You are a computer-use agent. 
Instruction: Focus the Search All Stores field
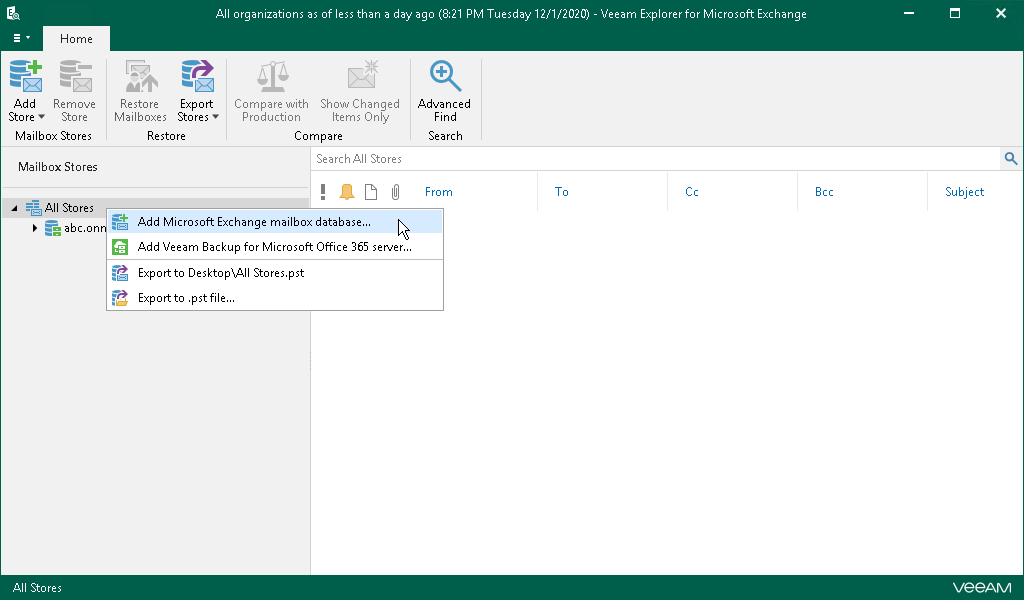coord(655,159)
